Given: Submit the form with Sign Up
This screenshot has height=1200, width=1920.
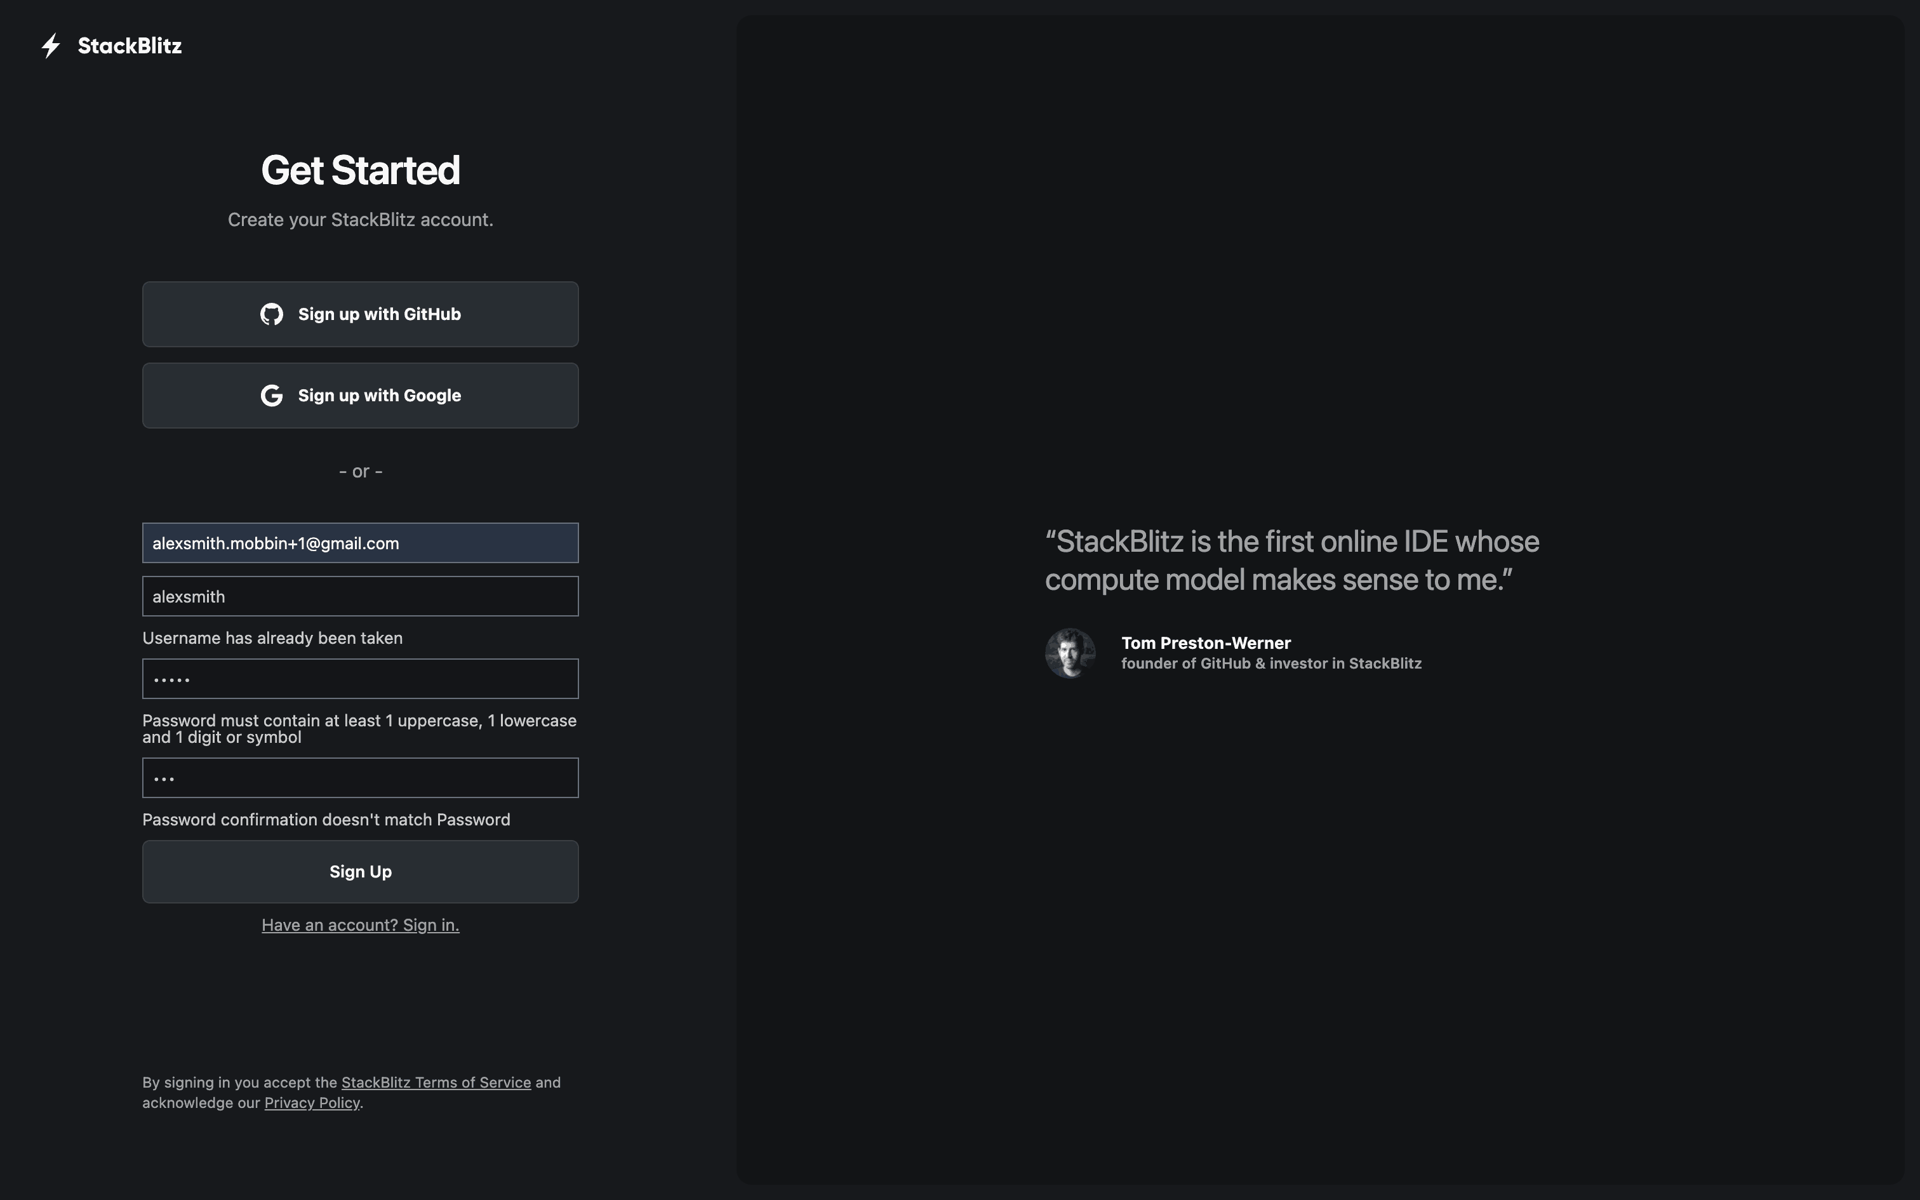Looking at the screenshot, I should coord(360,872).
